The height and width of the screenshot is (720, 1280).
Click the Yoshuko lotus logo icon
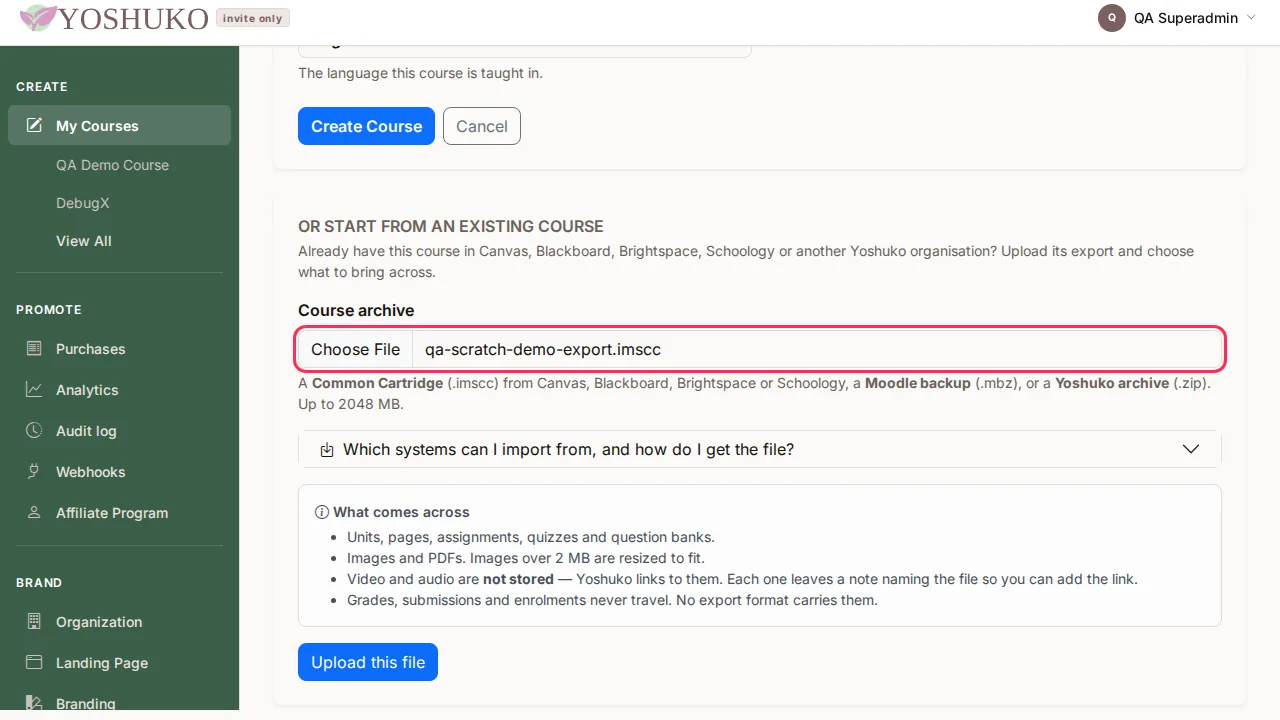click(39, 18)
